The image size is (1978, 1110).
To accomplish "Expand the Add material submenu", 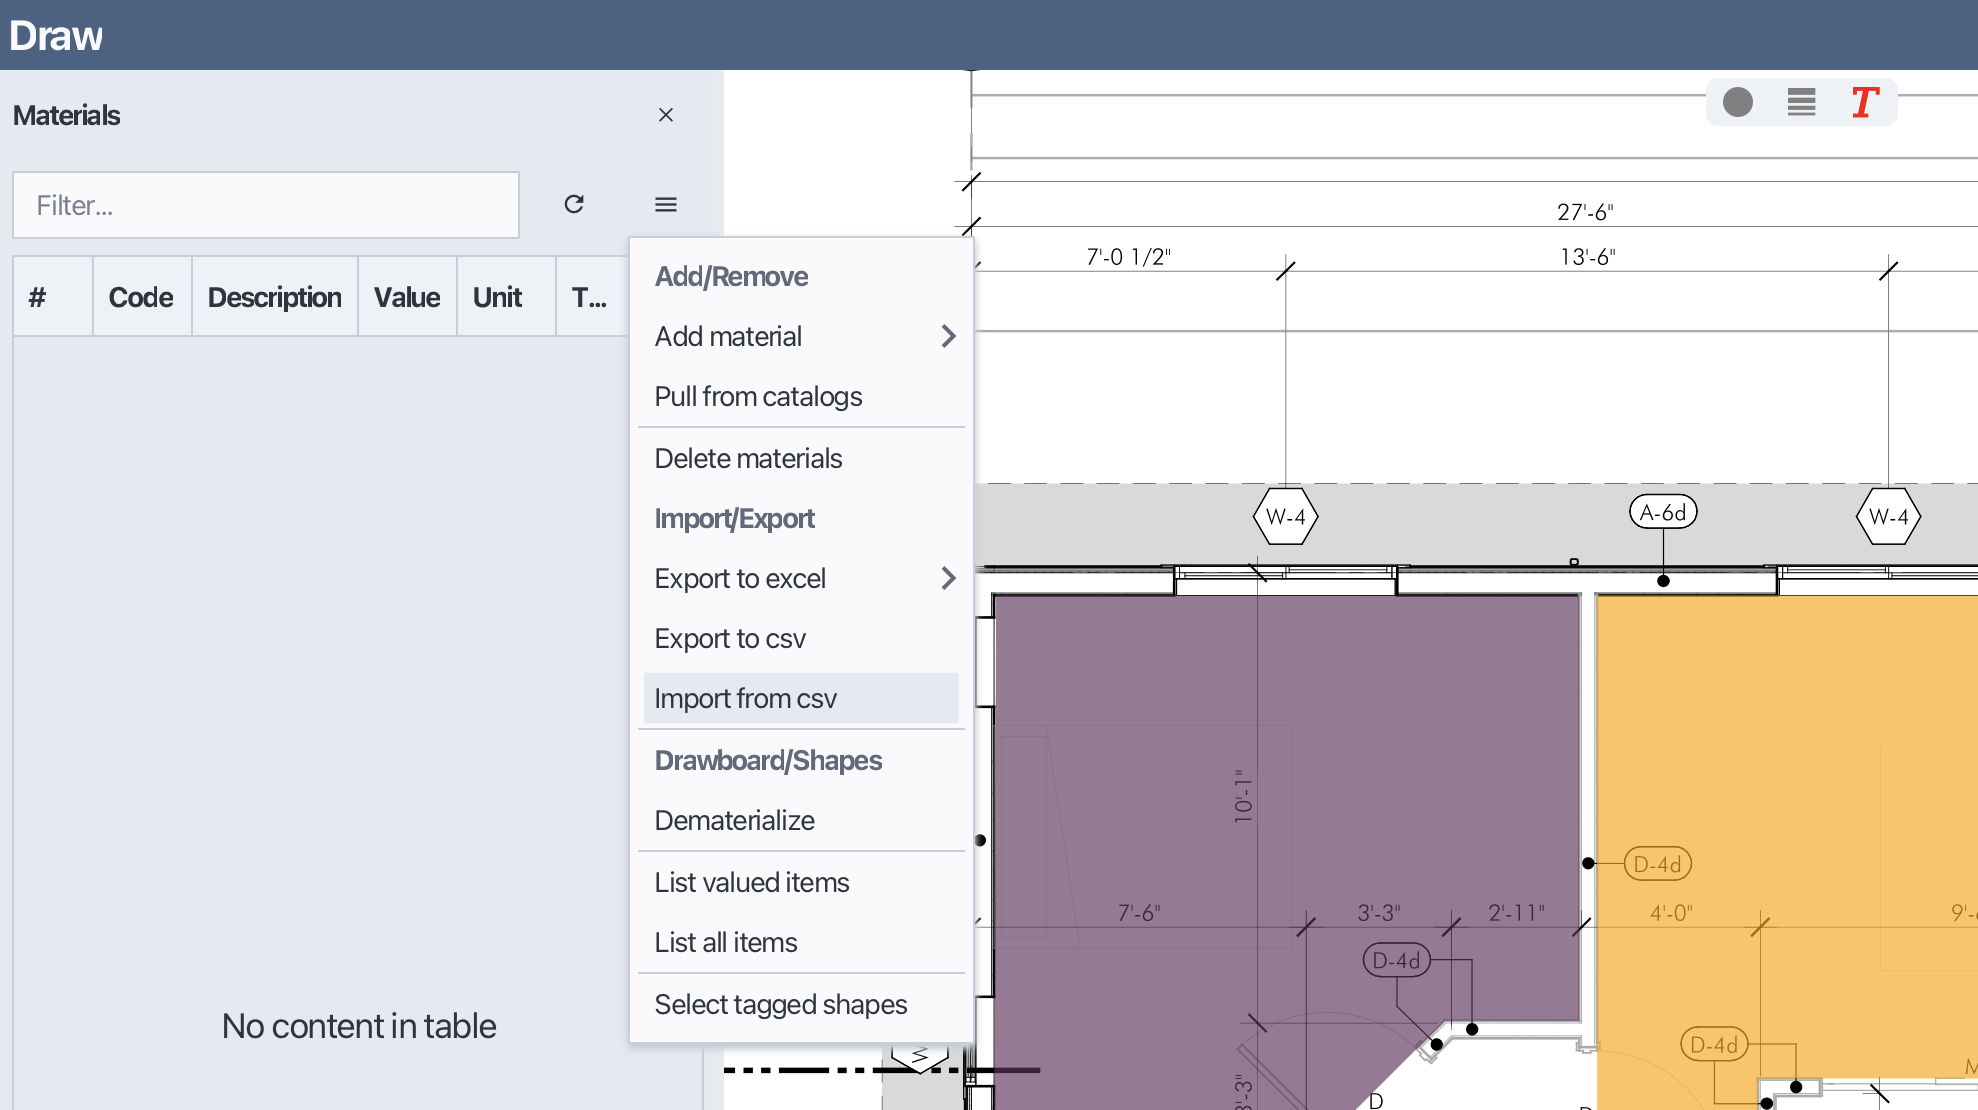I will tap(728, 336).
